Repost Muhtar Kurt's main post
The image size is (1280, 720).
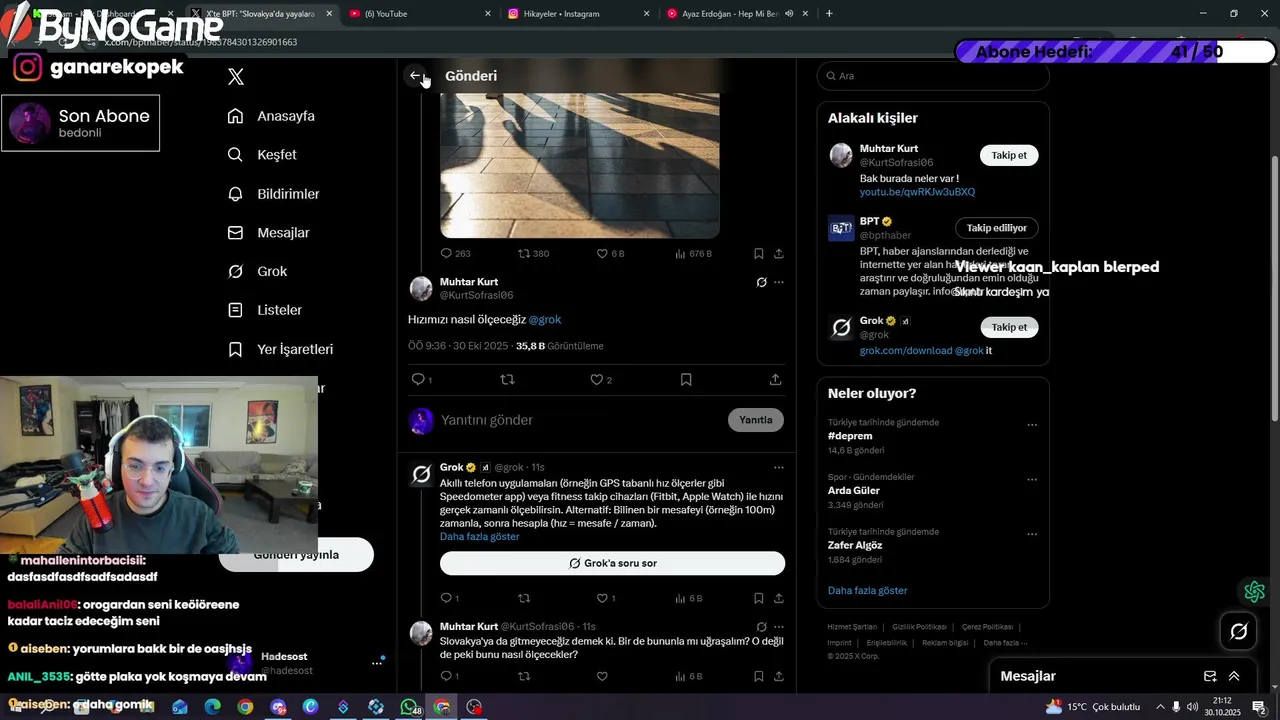click(507, 380)
